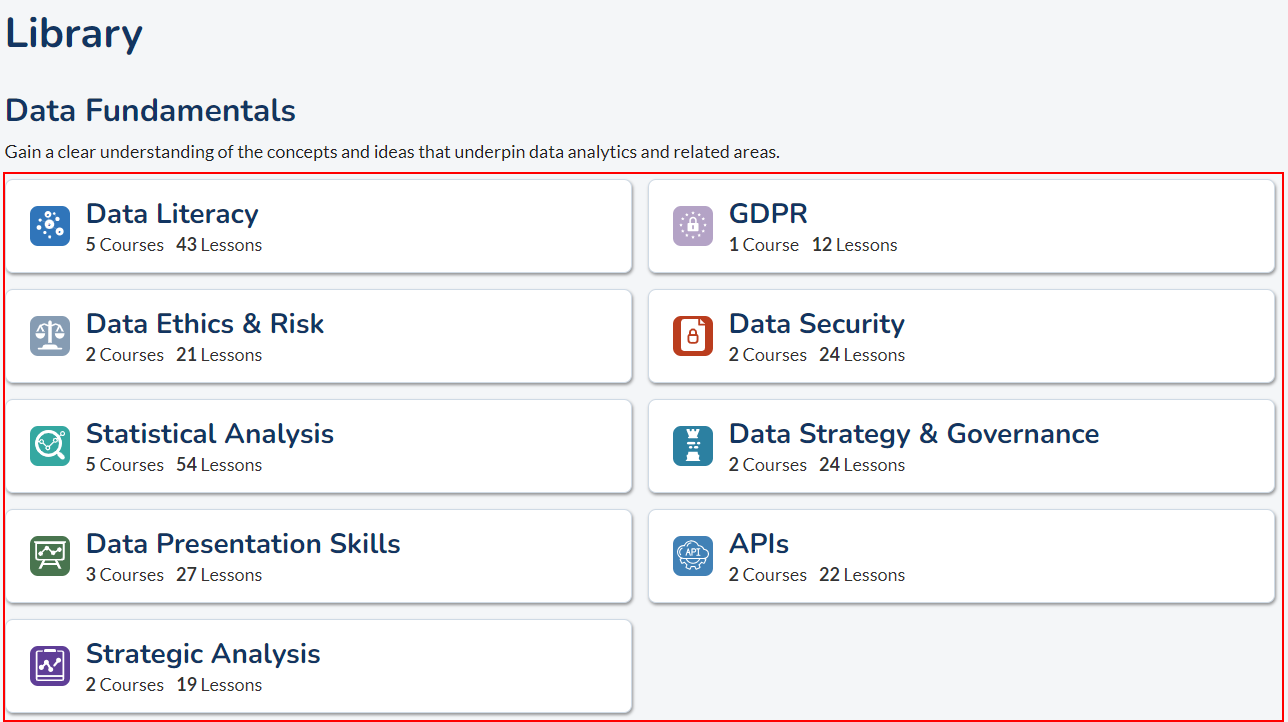1288x722 pixels.
Task: Select the Data Ethics & Risk title
Action: click(205, 324)
